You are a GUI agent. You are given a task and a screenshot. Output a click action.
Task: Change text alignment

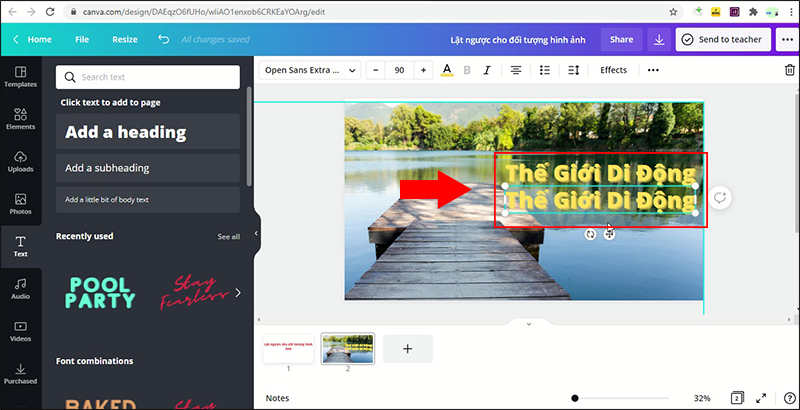coord(516,70)
